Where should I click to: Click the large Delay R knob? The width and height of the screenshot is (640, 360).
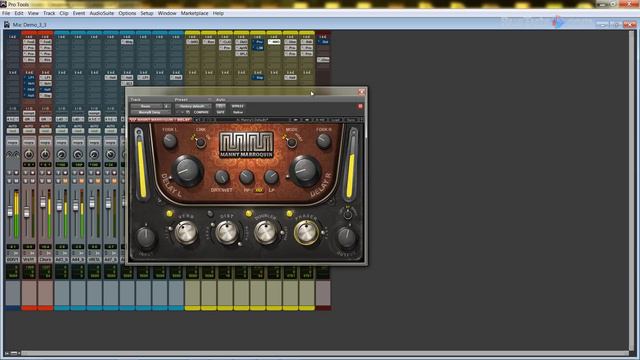[304, 171]
